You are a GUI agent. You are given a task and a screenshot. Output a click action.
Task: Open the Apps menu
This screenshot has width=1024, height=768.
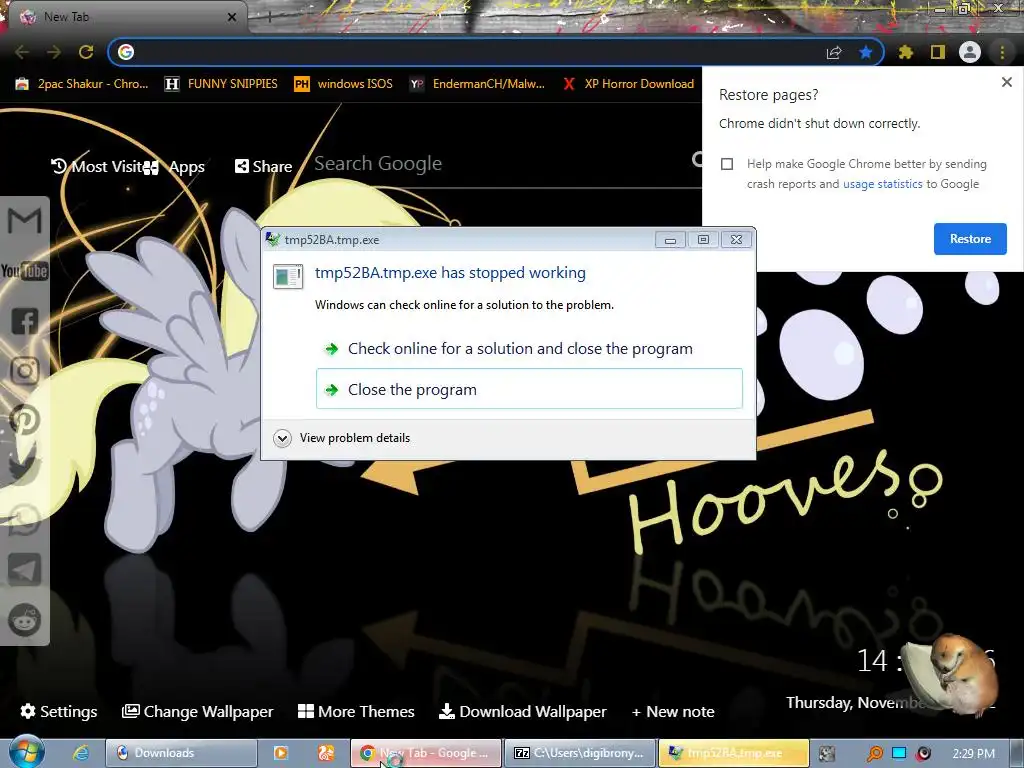pos(174,167)
